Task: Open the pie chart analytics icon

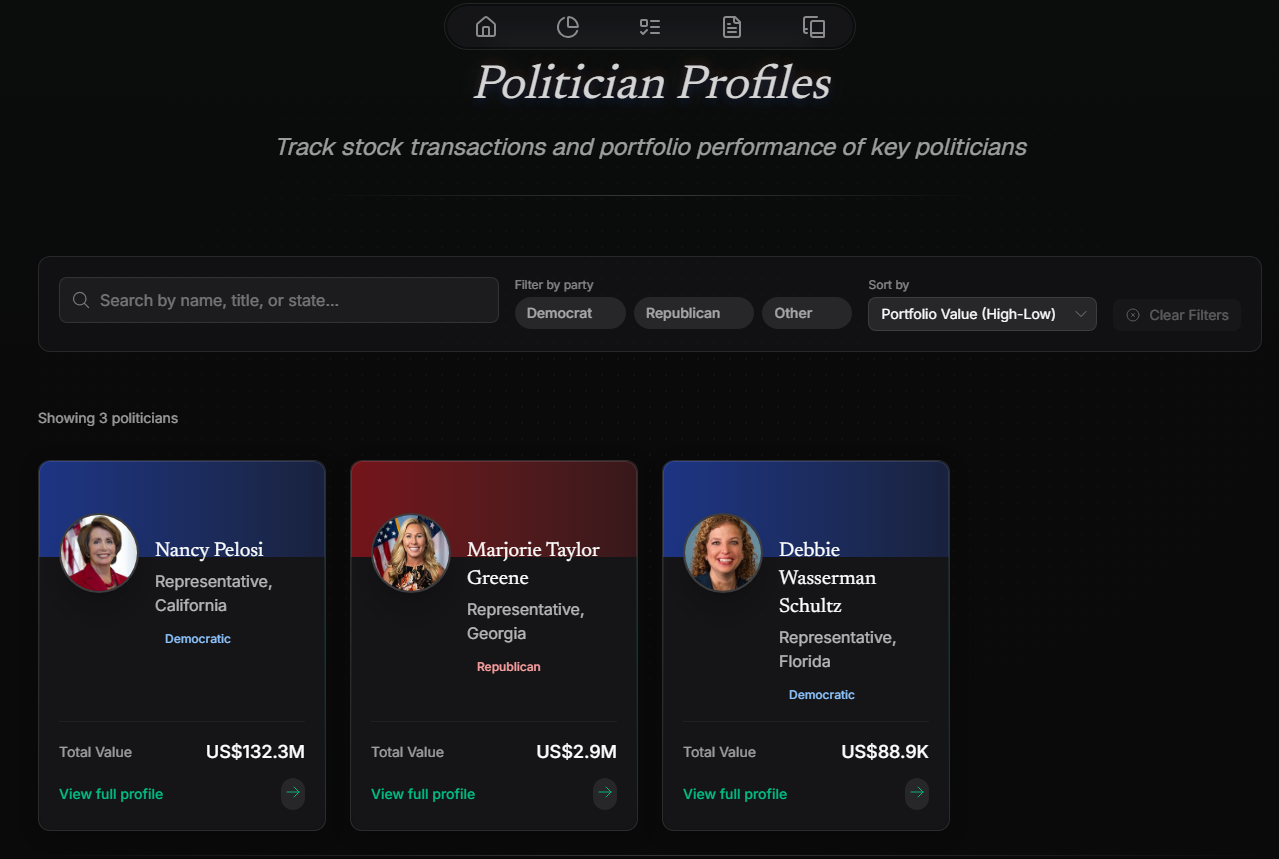Action: pos(568,27)
